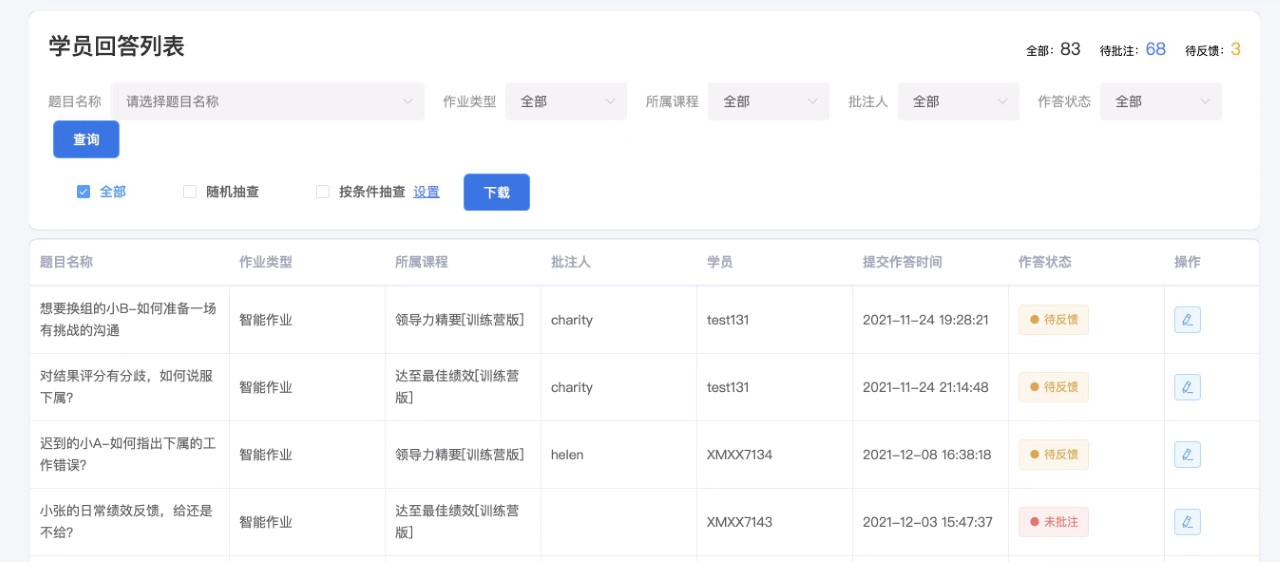Image resolution: width=1280 pixels, height=562 pixels.
Task: Click the 查询 button
Action: (x=86, y=140)
